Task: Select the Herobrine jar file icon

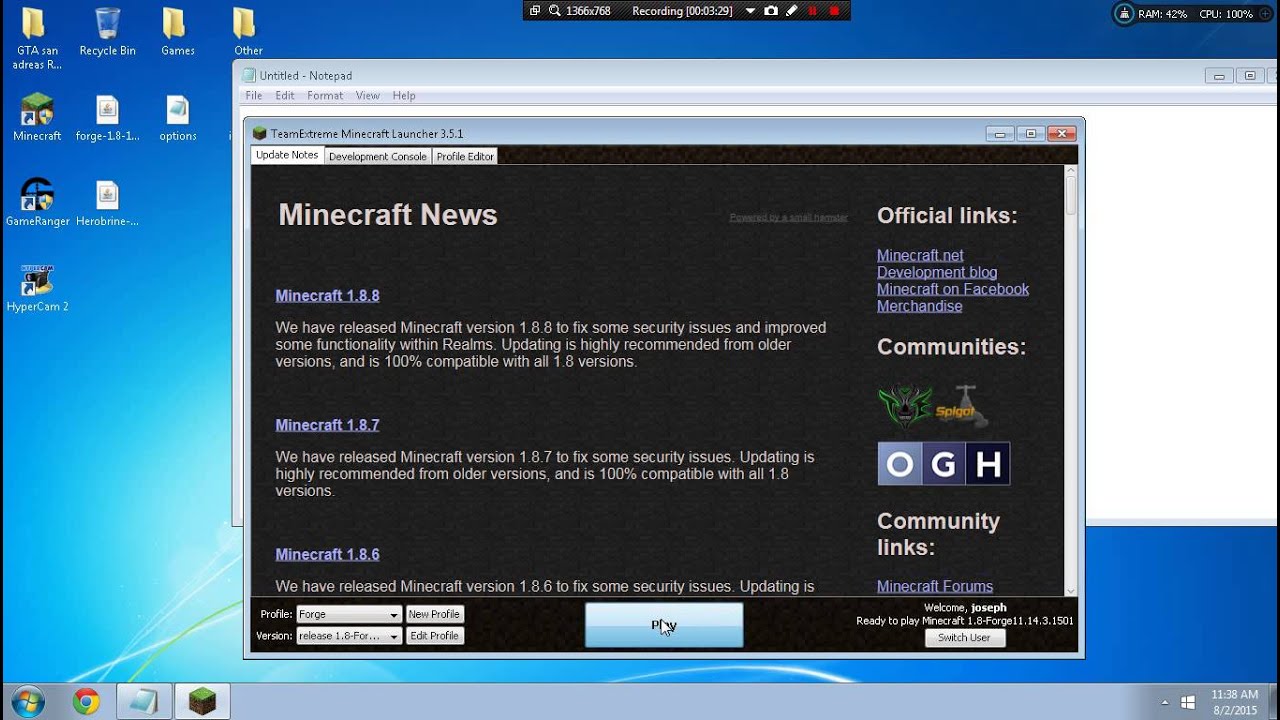Action: [x=107, y=203]
